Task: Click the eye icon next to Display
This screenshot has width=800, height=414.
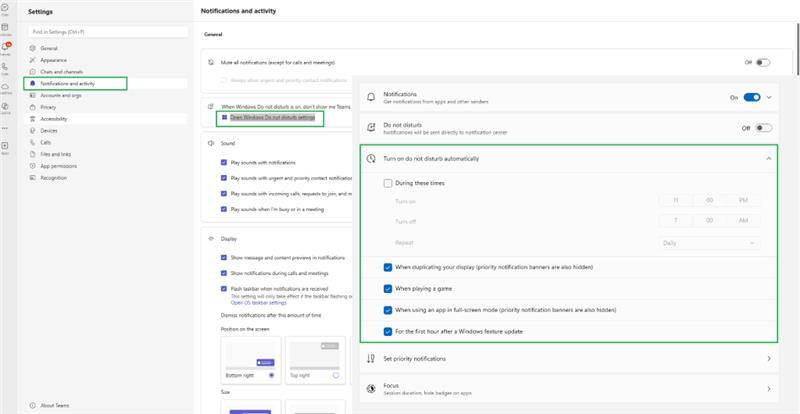Action: point(211,239)
